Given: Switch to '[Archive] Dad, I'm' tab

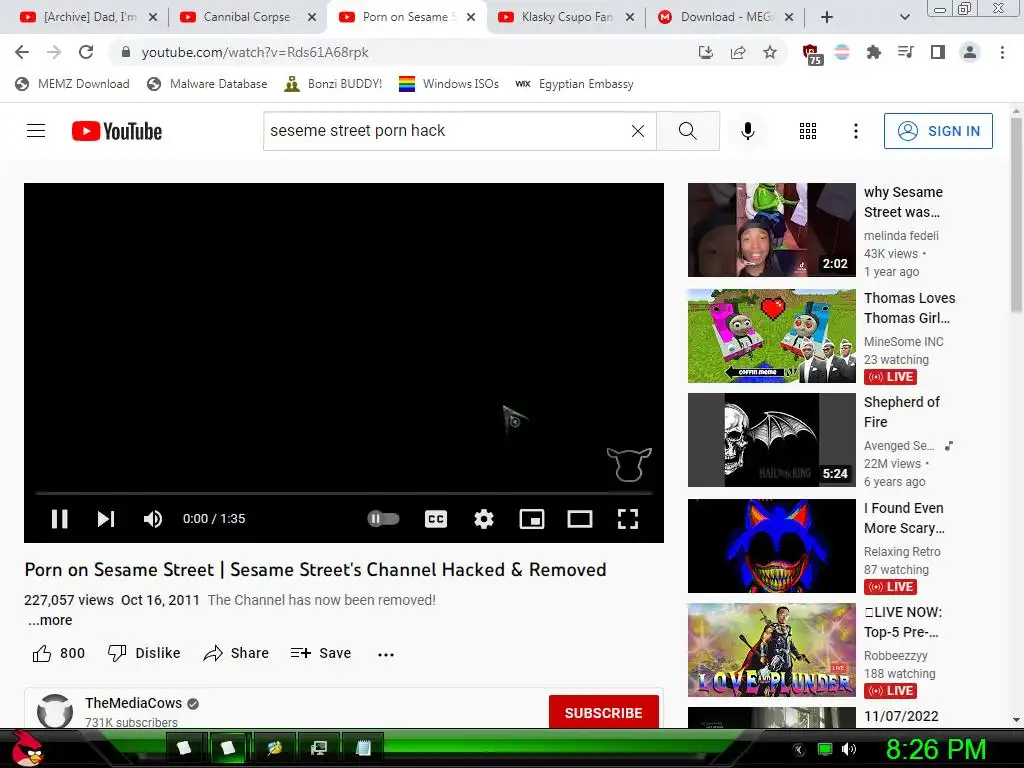Looking at the screenshot, I should click(x=88, y=17).
